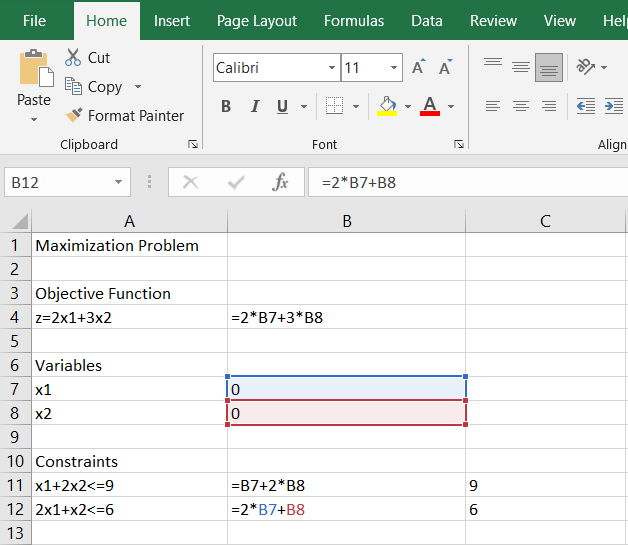Image resolution: width=628 pixels, height=545 pixels.
Task: Open the Calibri font name dropdown
Action: click(332, 68)
